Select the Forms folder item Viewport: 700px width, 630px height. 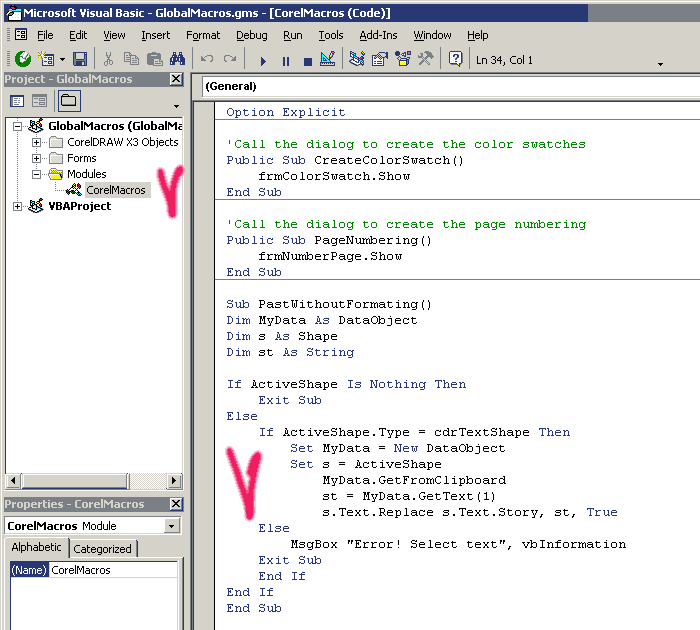click(82, 158)
